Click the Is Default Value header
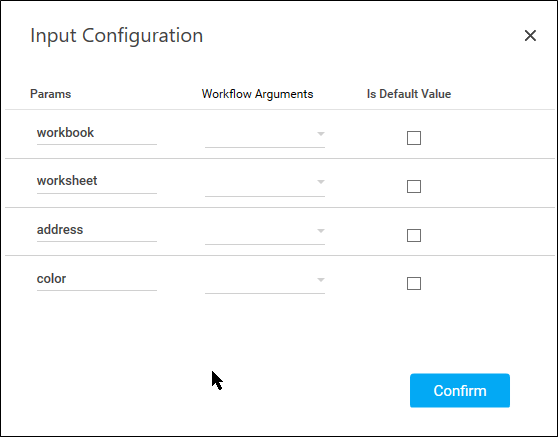 [x=409, y=94]
